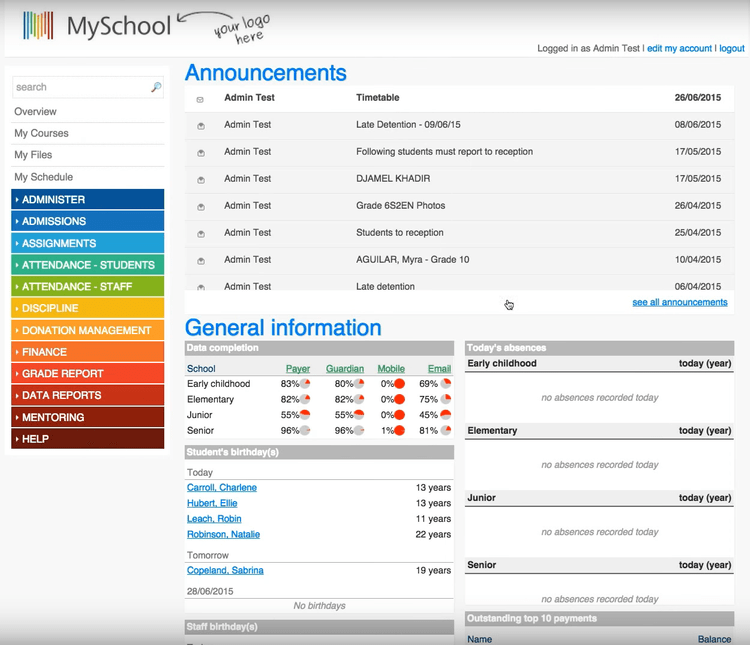Expand the FINANCE menu section

[x=88, y=352]
